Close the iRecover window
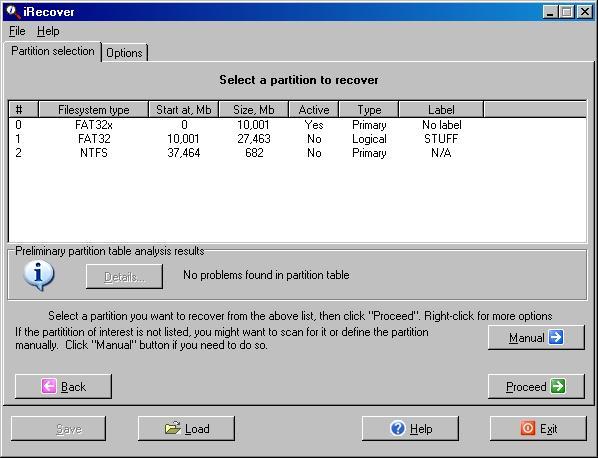 point(585,12)
